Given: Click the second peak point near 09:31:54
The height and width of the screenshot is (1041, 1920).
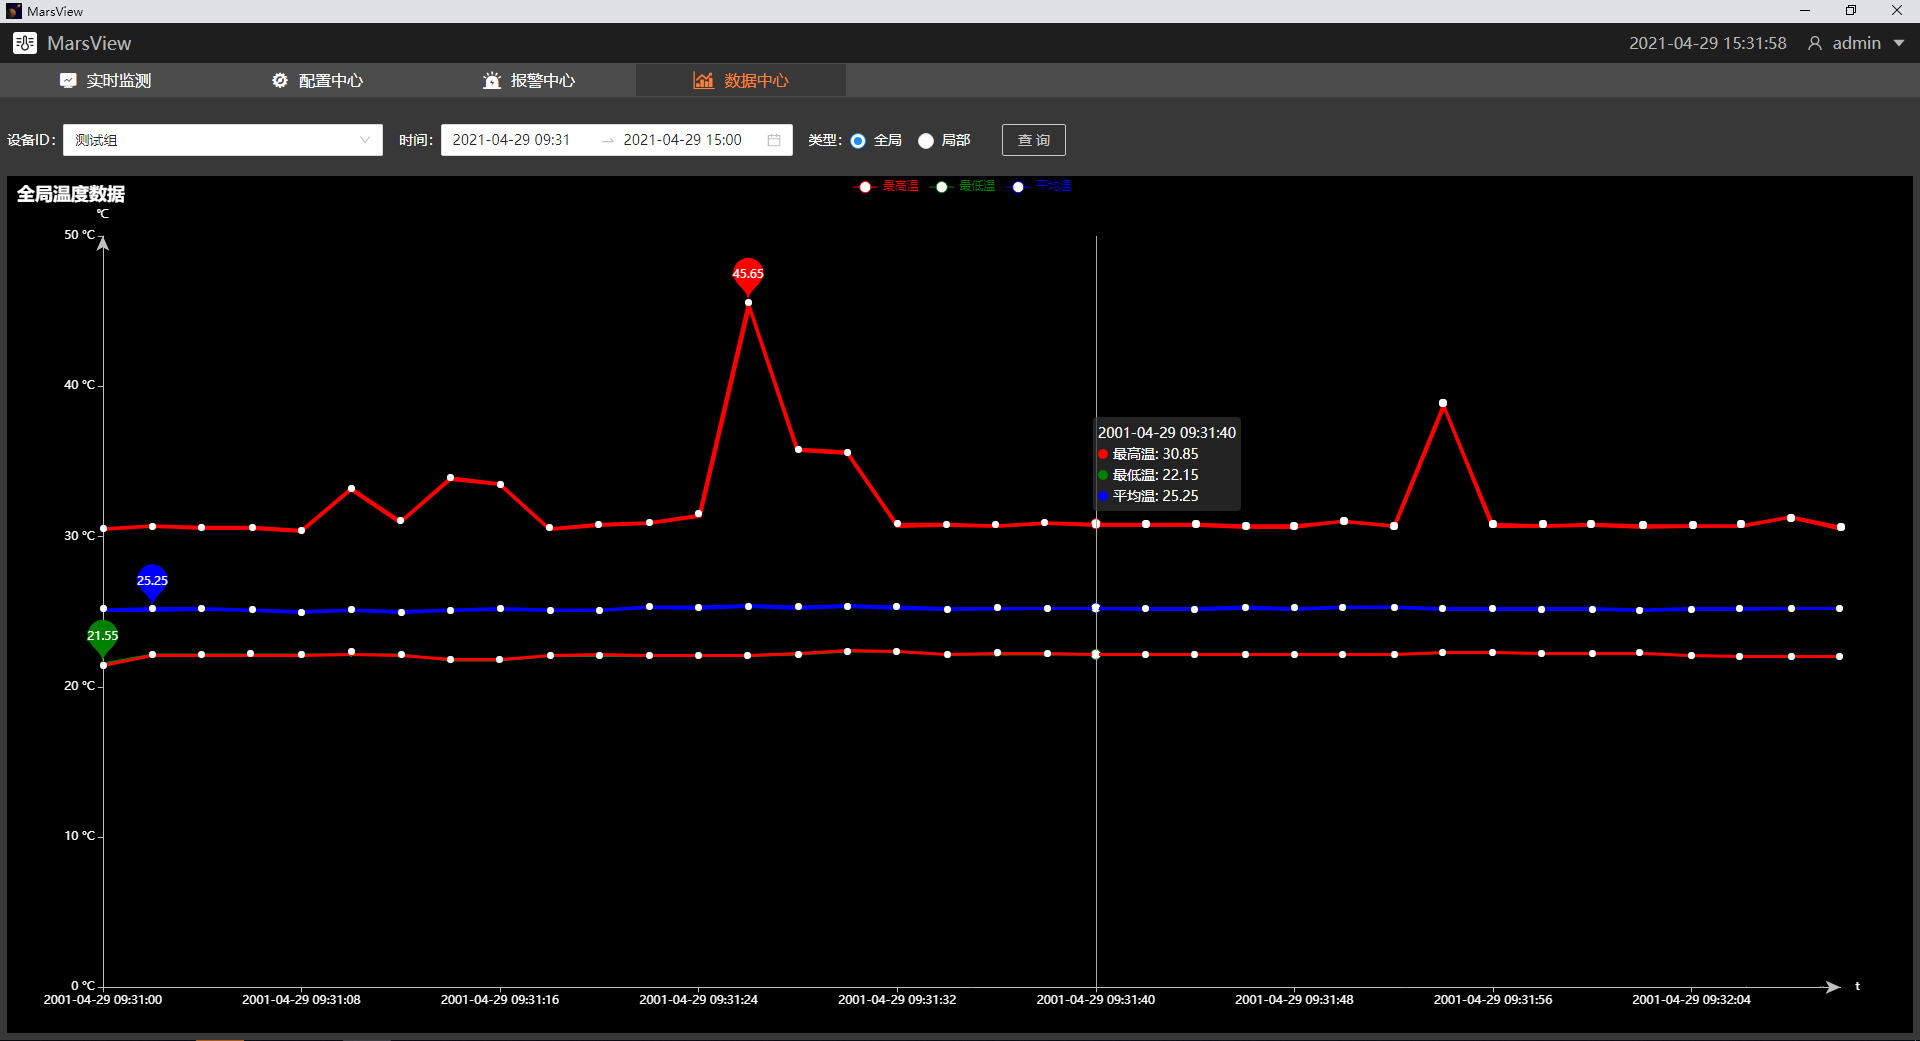Looking at the screenshot, I should tap(1443, 403).
